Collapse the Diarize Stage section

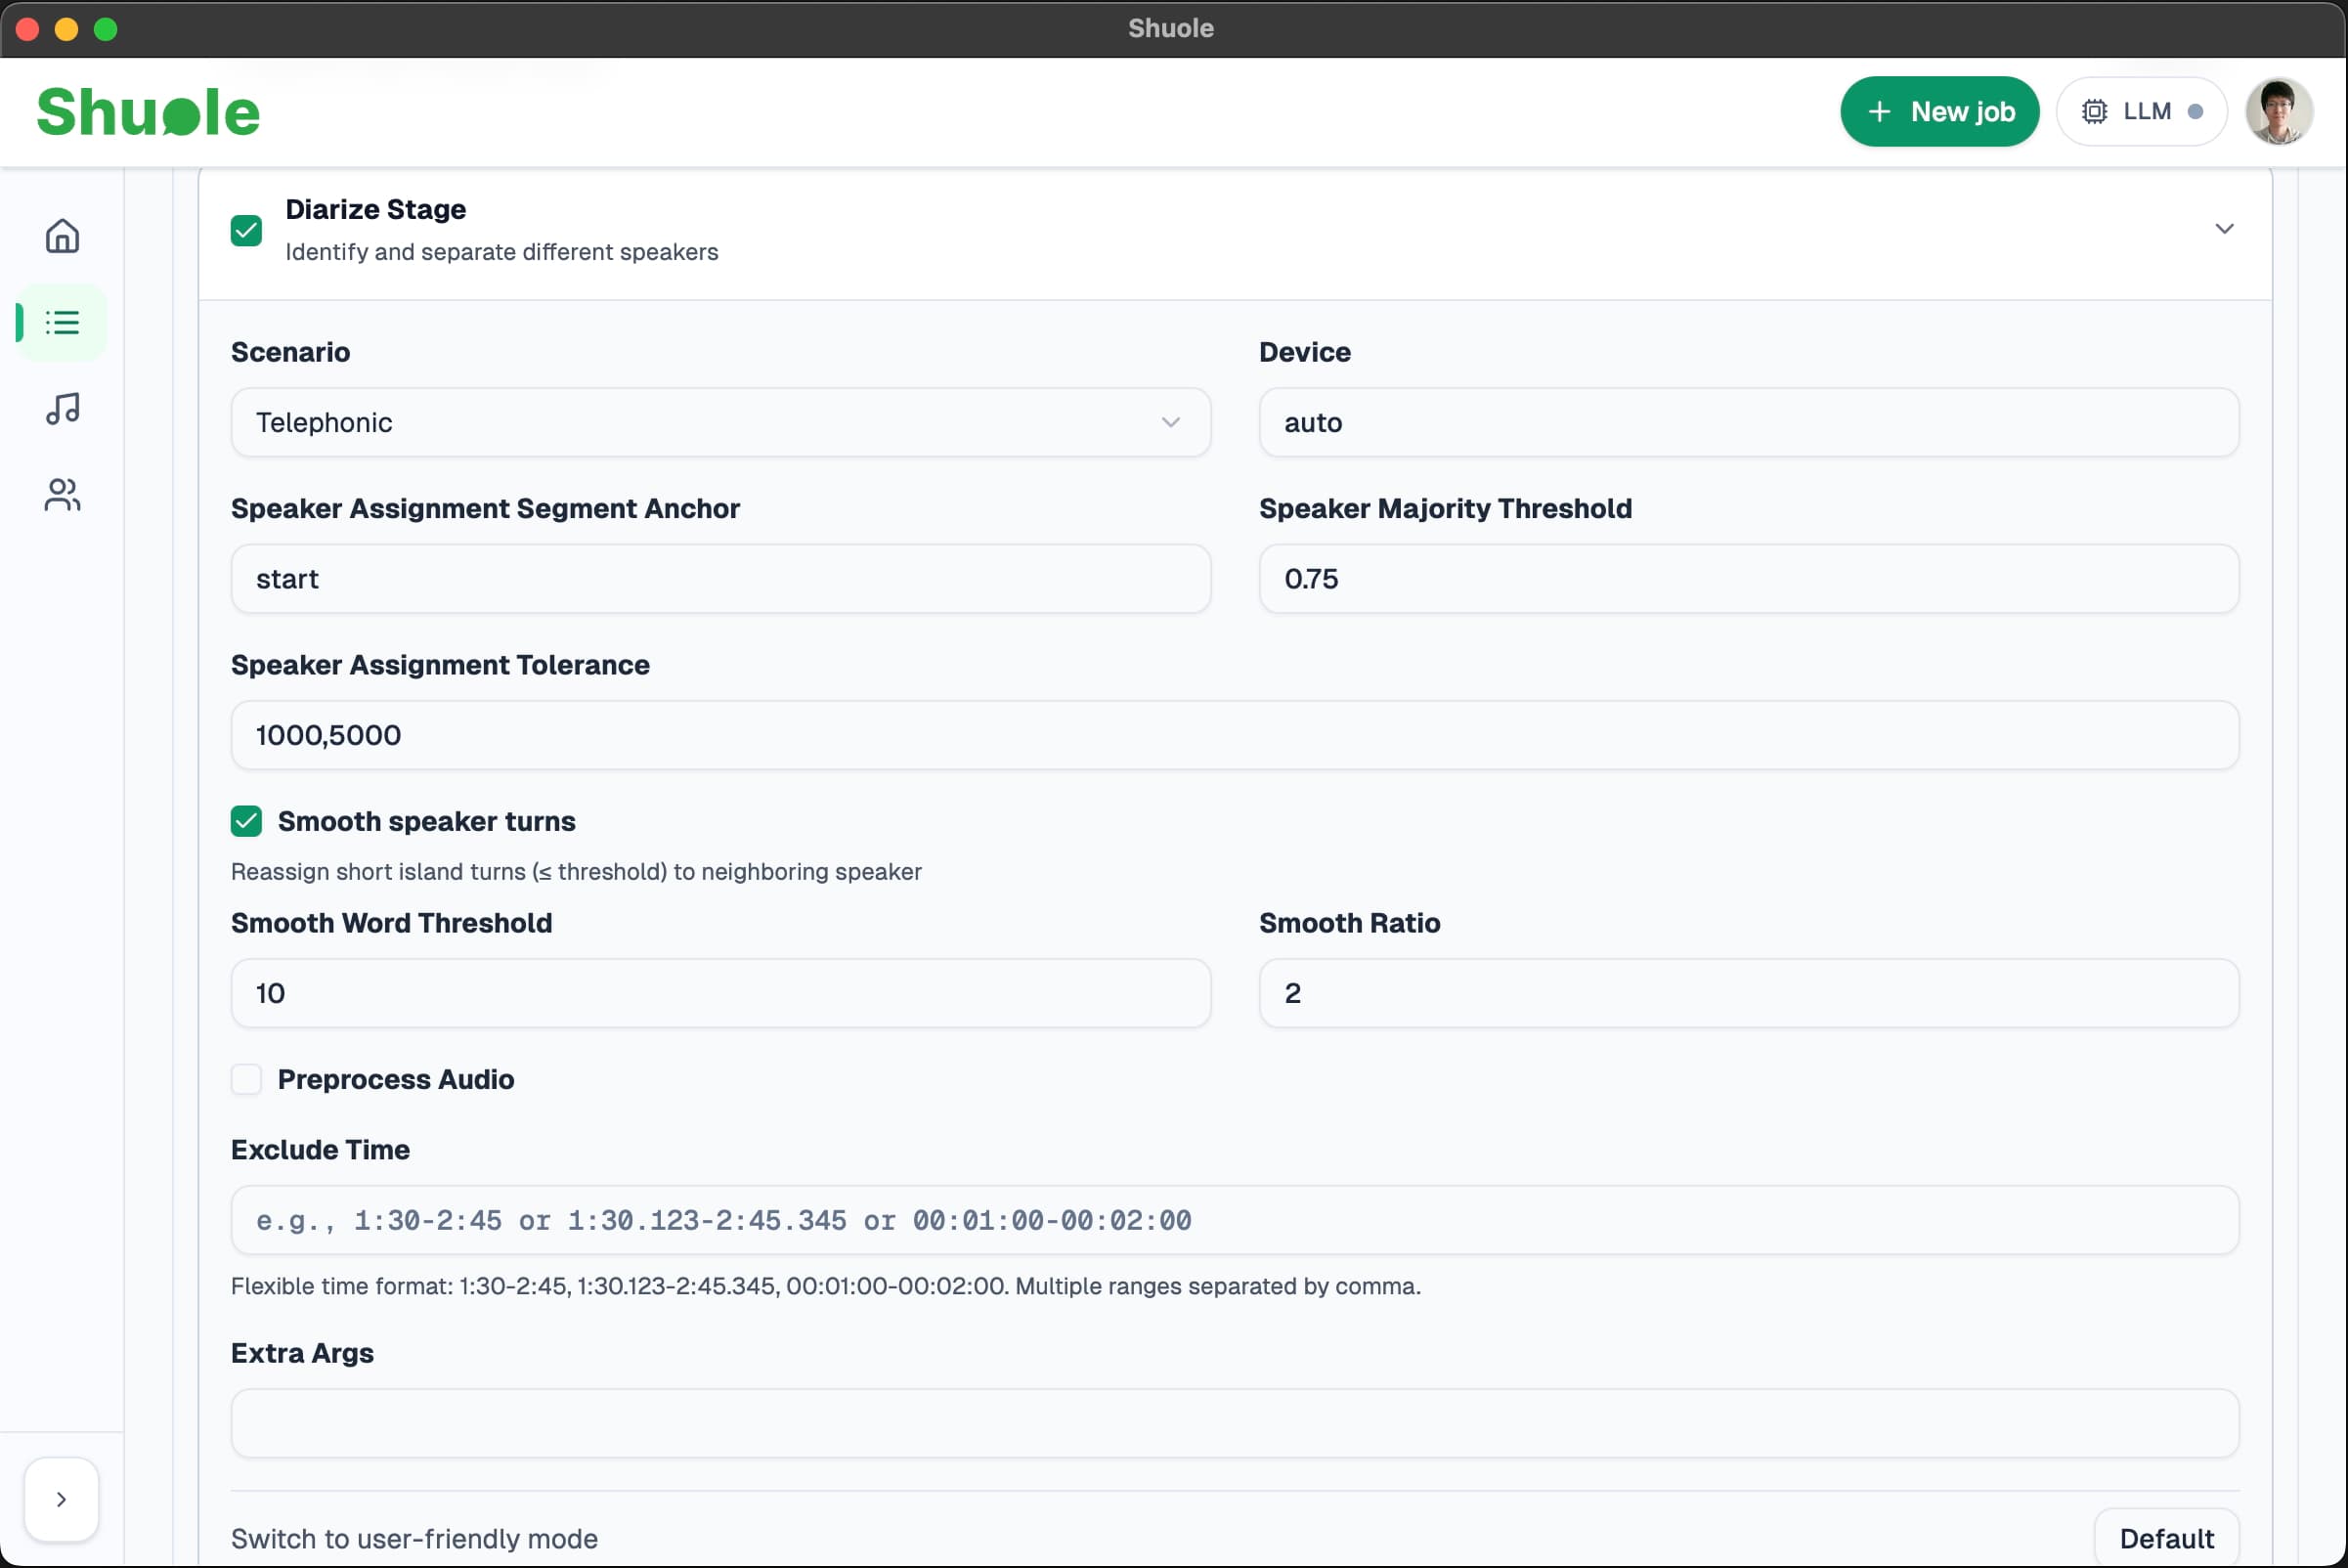click(x=2224, y=229)
